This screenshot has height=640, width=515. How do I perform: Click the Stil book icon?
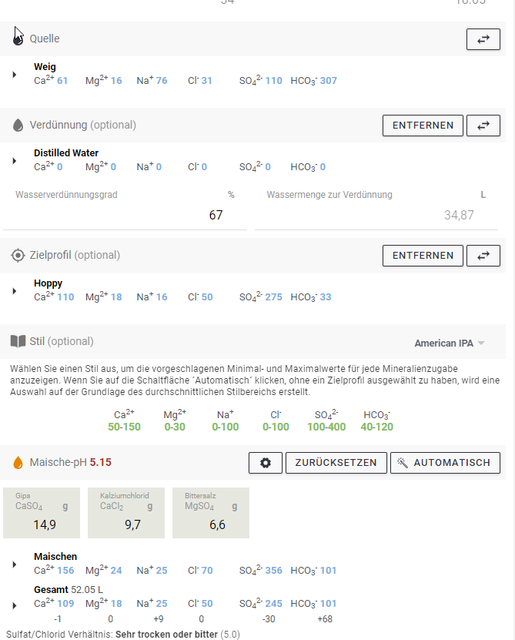tap(18, 341)
